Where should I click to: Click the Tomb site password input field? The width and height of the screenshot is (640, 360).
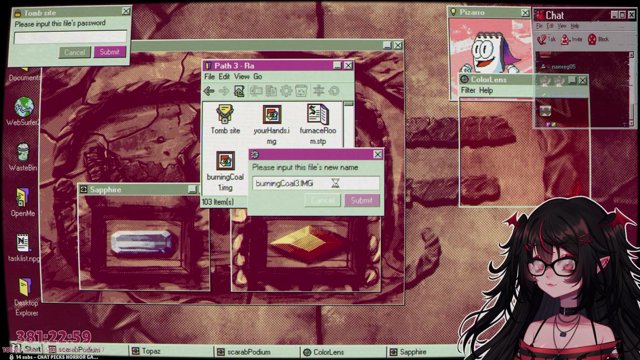click(x=70, y=38)
